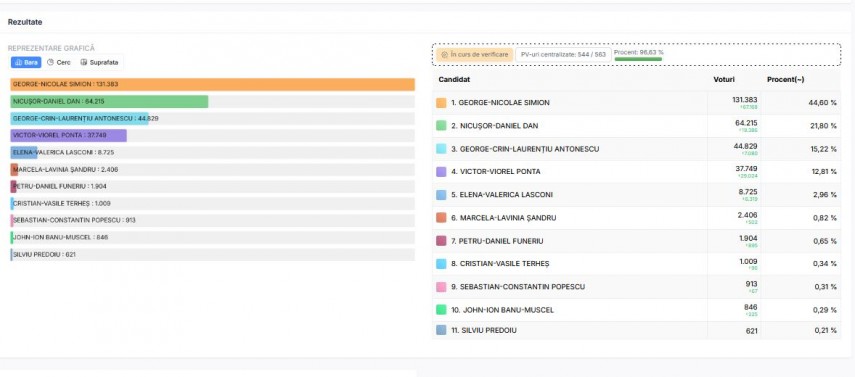Select the Petru-Daniel Funeriu chart bar
Viewport: 855px width, 377px height.
coord(14,187)
